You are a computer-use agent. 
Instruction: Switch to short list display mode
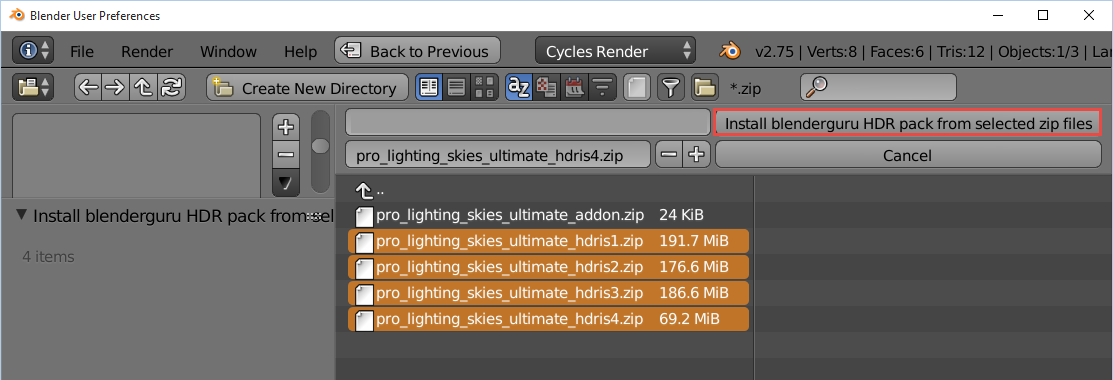click(429, 88)
